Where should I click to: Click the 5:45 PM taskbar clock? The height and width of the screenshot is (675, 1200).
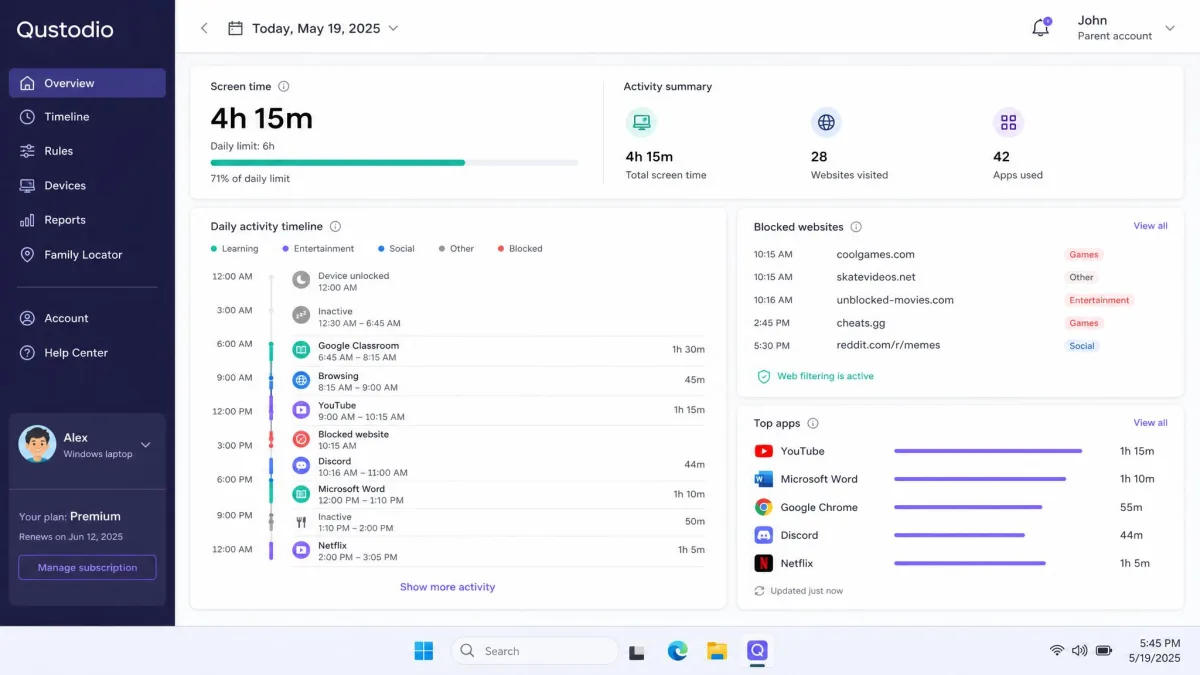[x=1160, y=643]
